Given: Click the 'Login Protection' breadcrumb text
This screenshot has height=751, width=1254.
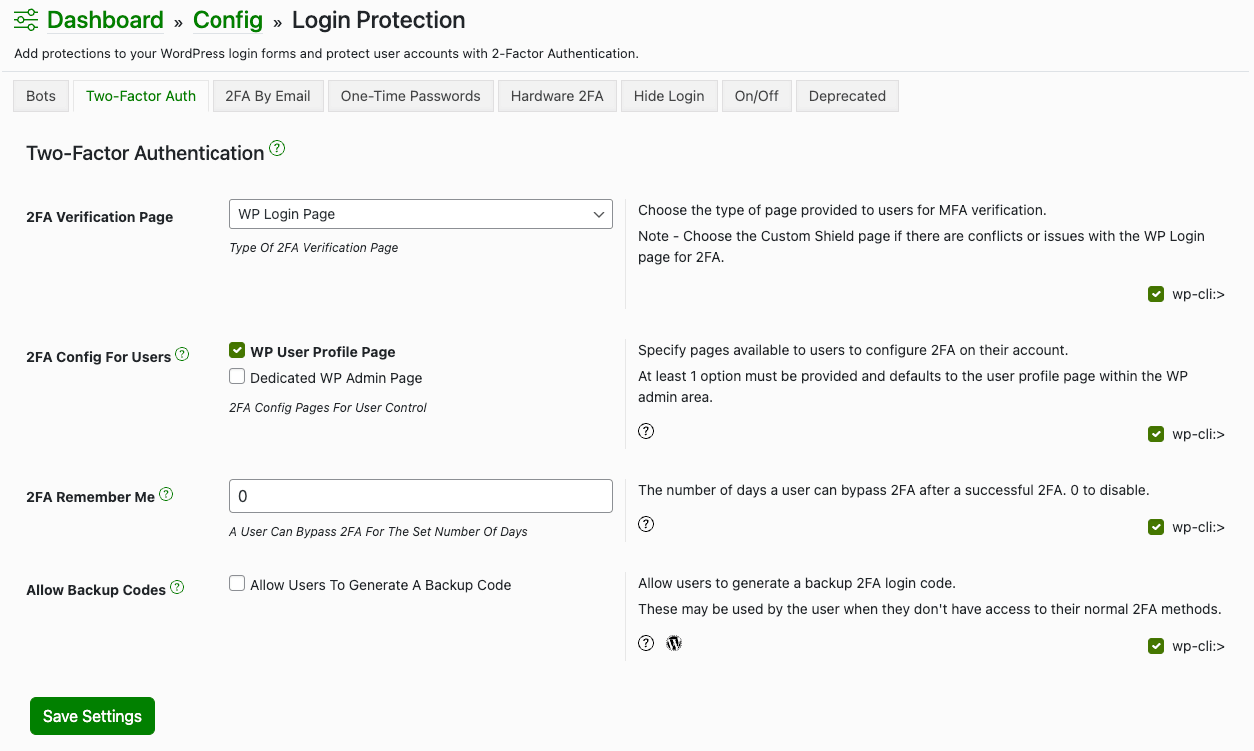Looking at the screenshot, I should (378, 20).
